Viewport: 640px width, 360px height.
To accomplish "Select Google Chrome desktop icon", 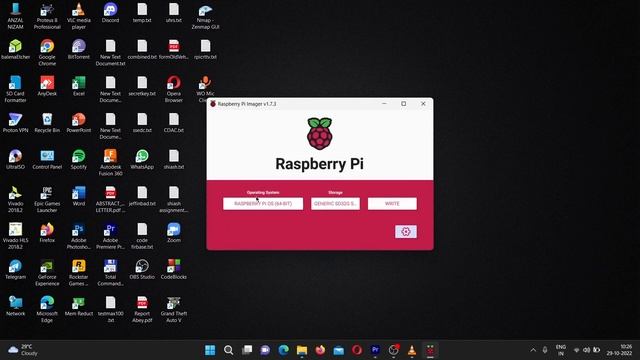I will [x=47, y=53].
